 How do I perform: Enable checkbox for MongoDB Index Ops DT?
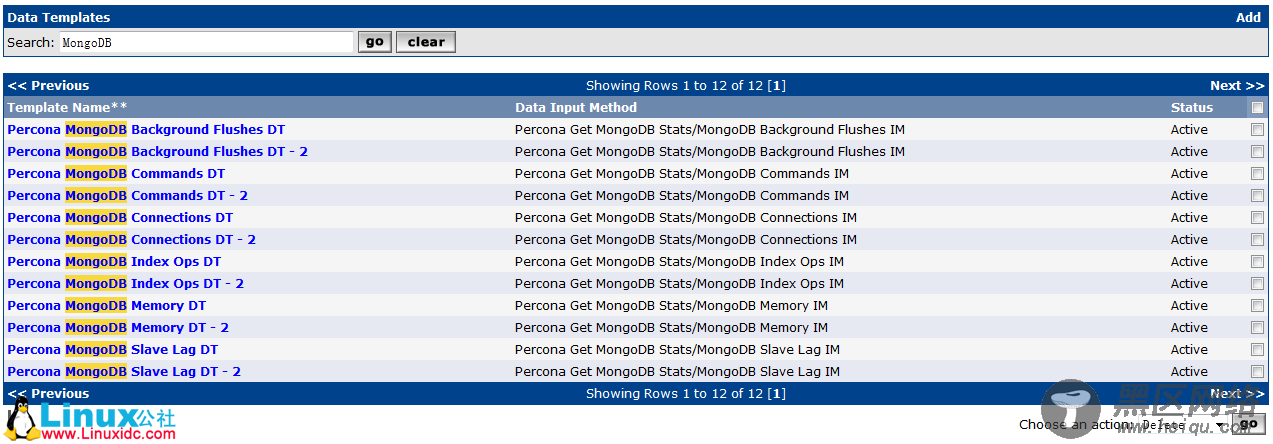(x=1257, y=262)
